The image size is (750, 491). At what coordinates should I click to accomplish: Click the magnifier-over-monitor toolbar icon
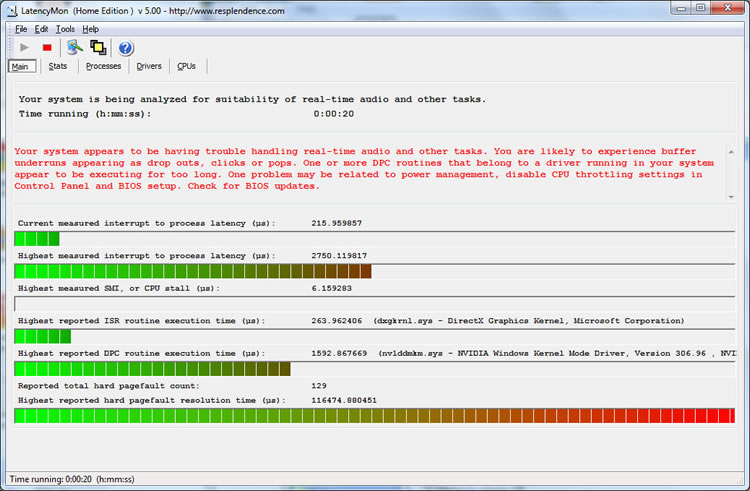(75, 47)
